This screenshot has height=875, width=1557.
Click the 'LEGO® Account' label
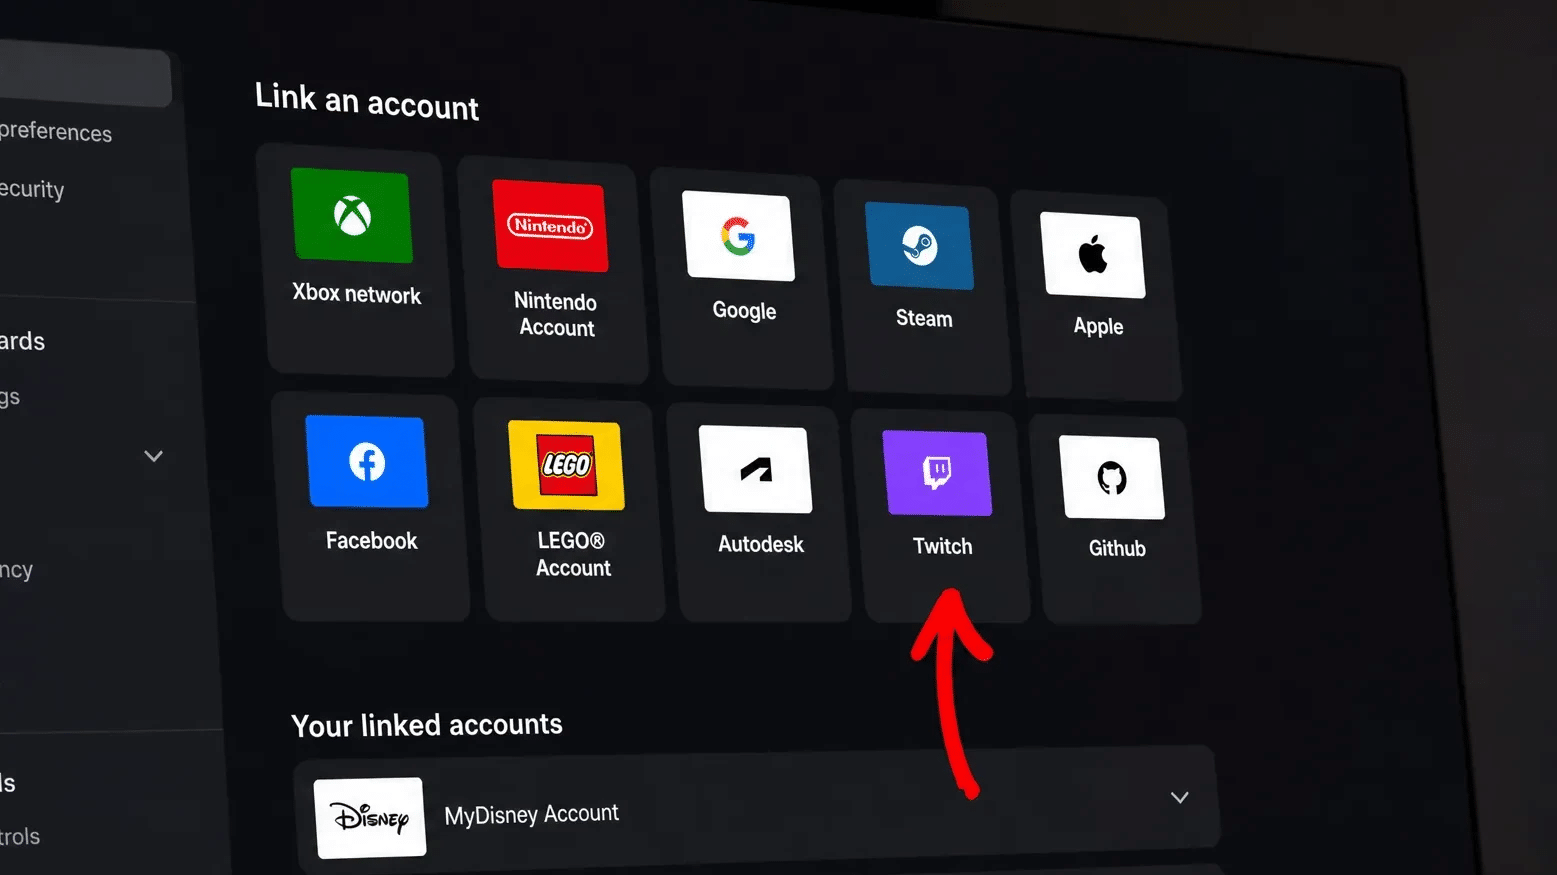pyautogui.click(x=573, y=554)
